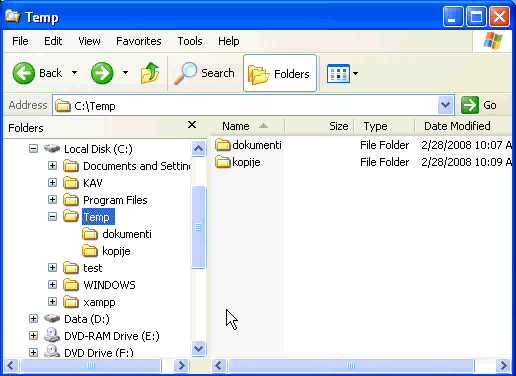Close the Folders pane
This screenshot has width=516, height=376.
pyautogui.click(x=192, y=125)
